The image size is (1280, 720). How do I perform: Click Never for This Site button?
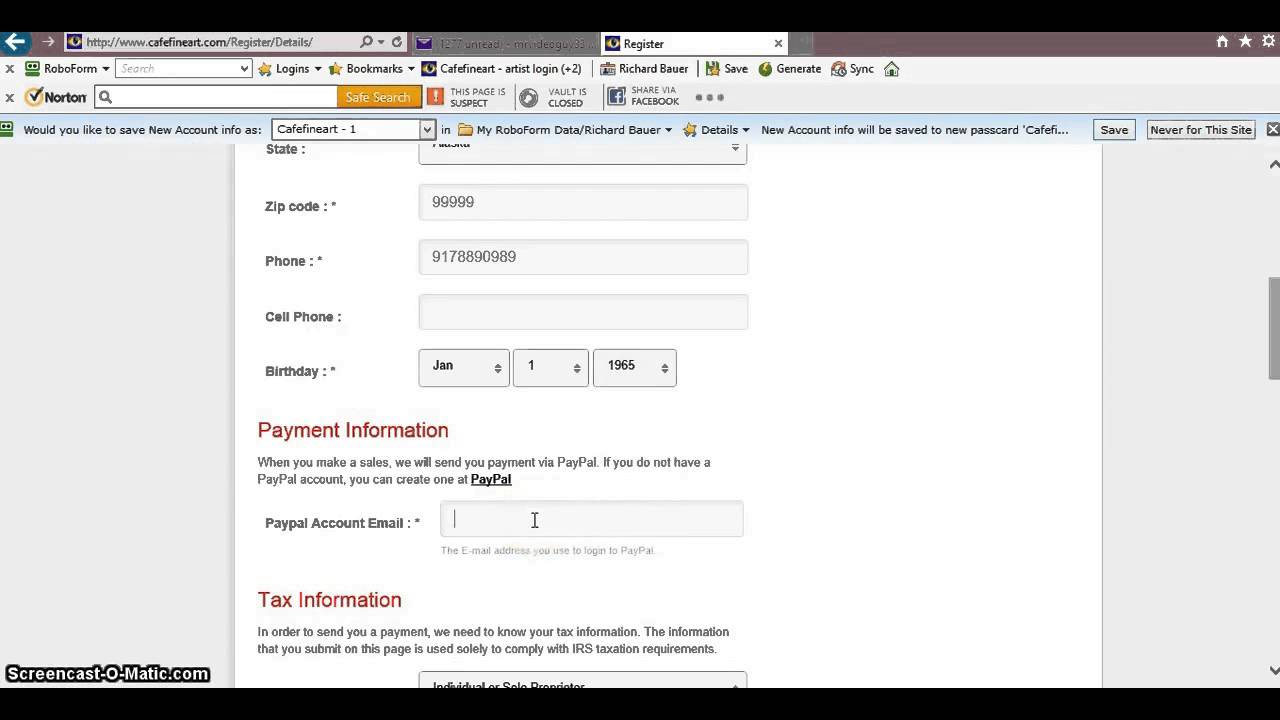[1201, 130]
